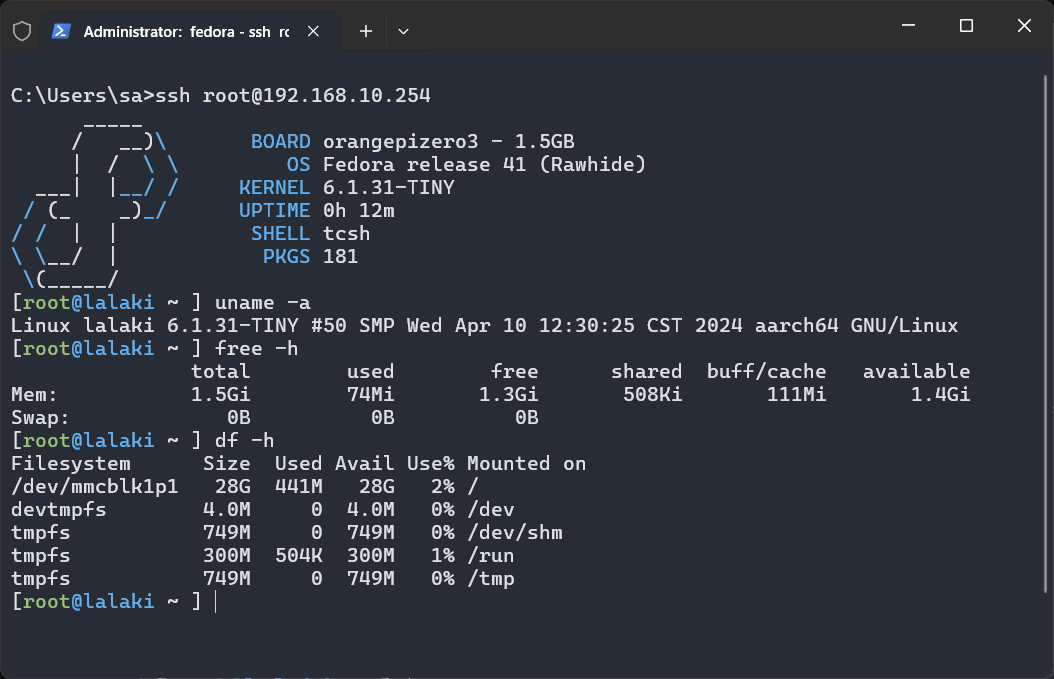Click the PKGS label
Viewport: 1054px width, 679px height.
(286, 256)
